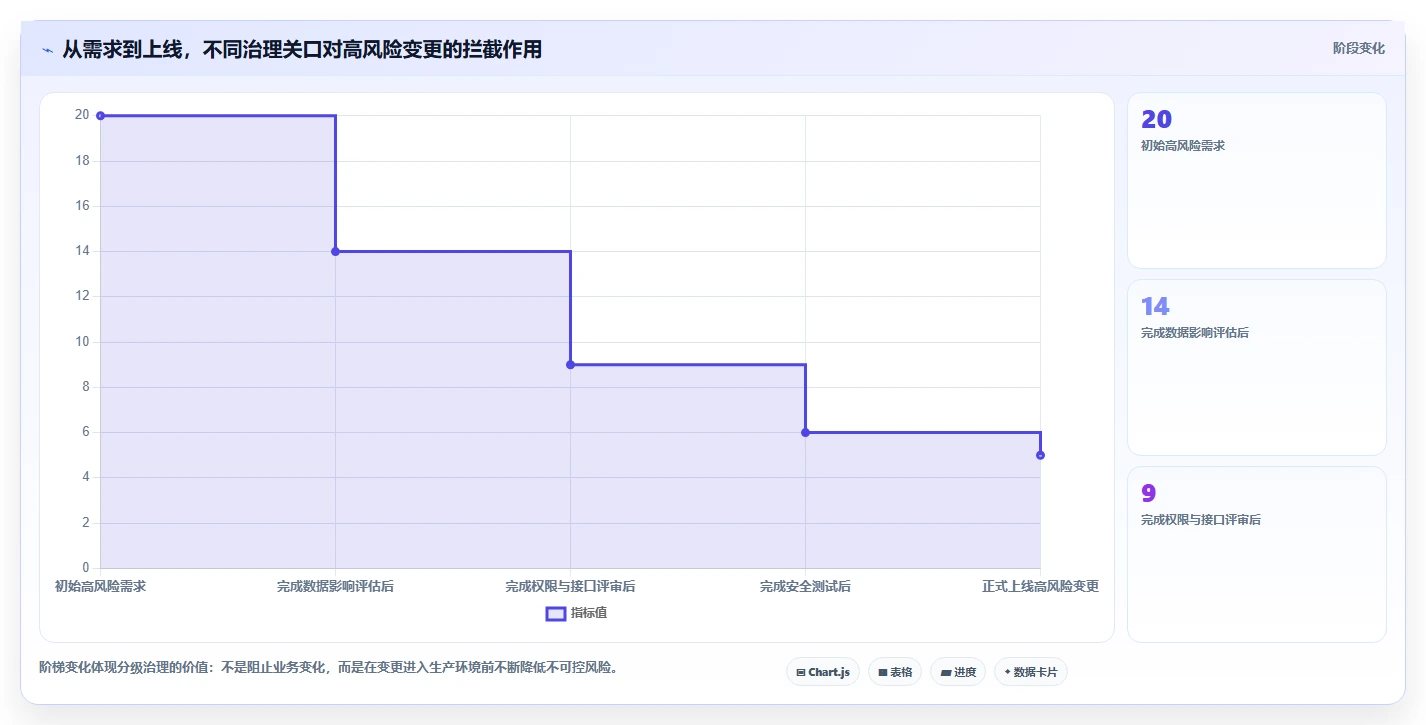Click the data point at 初始高风险需求 (20)

[x=100, y=116]
